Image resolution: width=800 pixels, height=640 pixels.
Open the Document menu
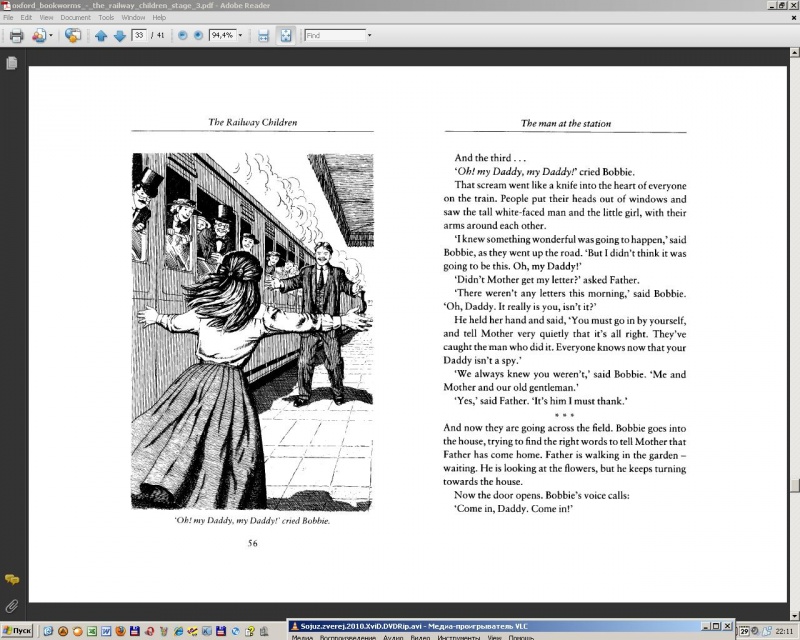point(75,17)
